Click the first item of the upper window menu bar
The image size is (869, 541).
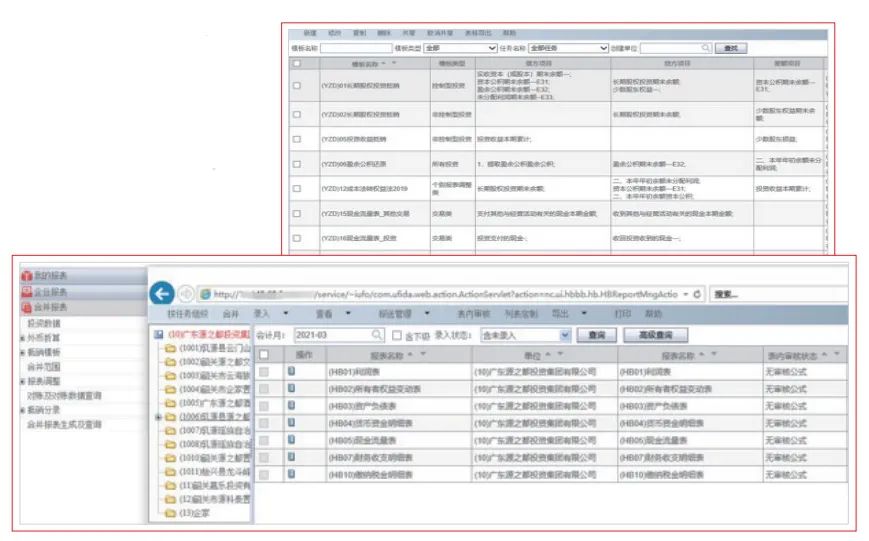[310, 33]
